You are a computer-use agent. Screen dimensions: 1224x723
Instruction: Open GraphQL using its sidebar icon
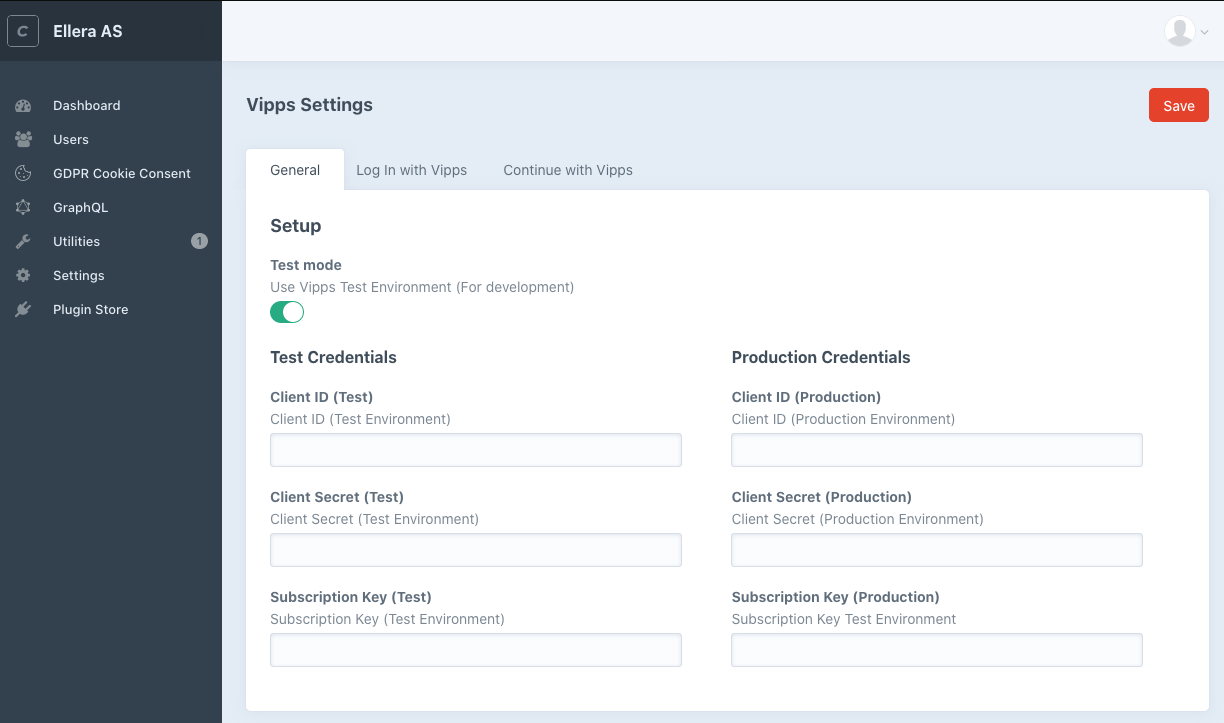[23, 207]
